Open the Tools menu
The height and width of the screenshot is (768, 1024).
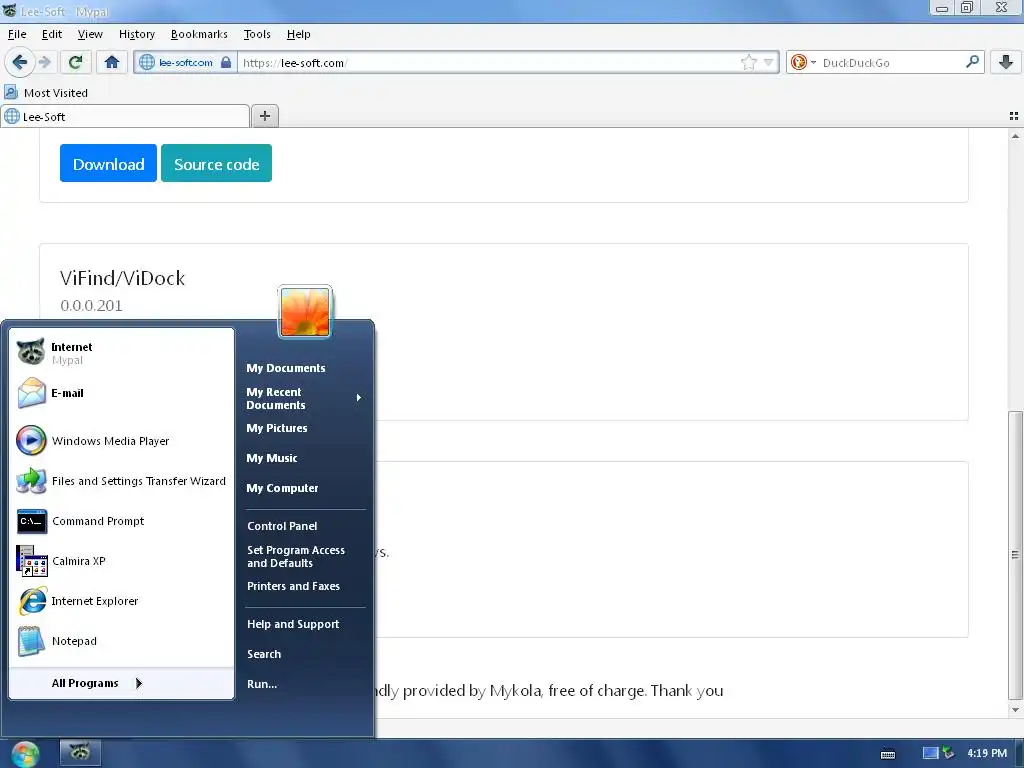[x=257, y=34]
